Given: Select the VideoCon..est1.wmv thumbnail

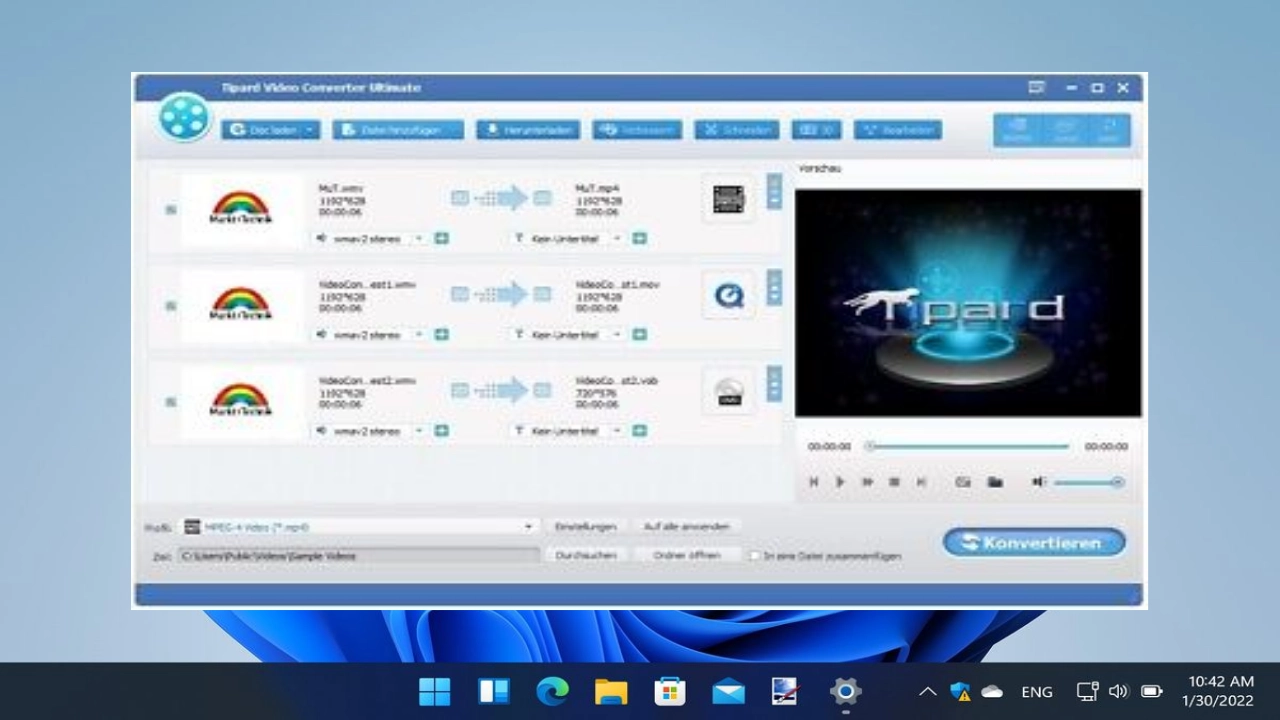Looking at the screenshot, I should click(241, 305).
